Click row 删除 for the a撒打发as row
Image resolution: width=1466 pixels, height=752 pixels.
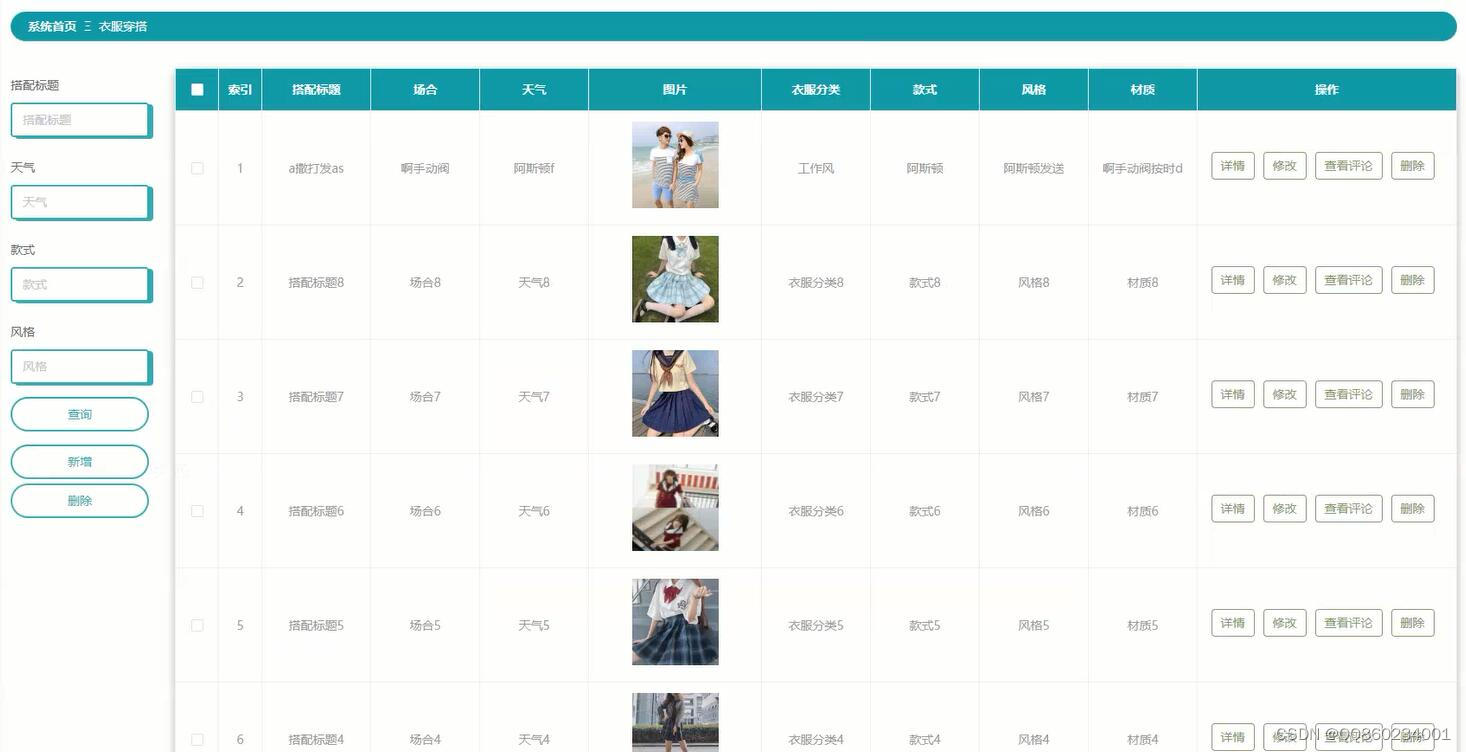(1412, 166)
